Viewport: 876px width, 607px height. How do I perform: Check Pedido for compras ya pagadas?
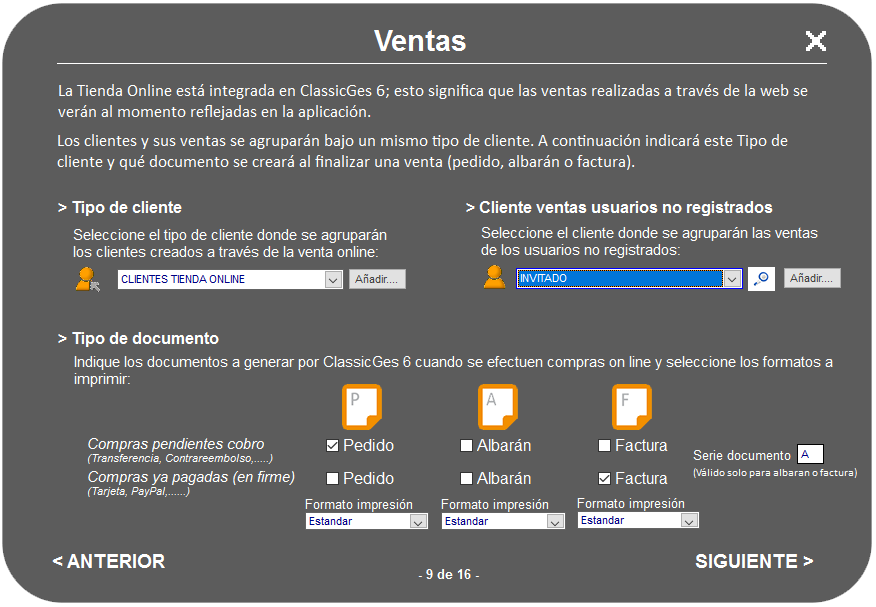pos(333,478)
